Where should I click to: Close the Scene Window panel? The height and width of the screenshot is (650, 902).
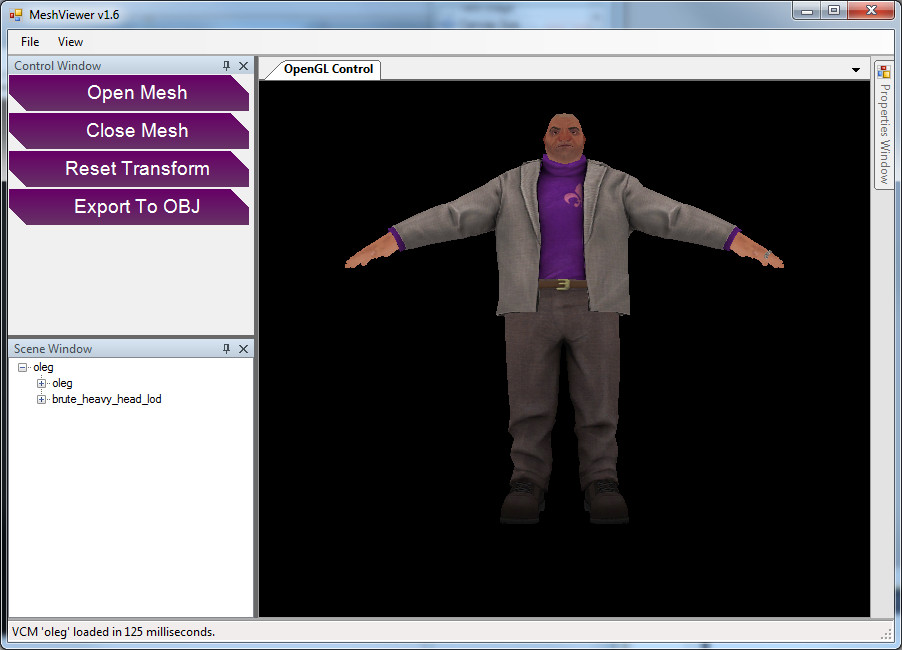tap(243, 349)
